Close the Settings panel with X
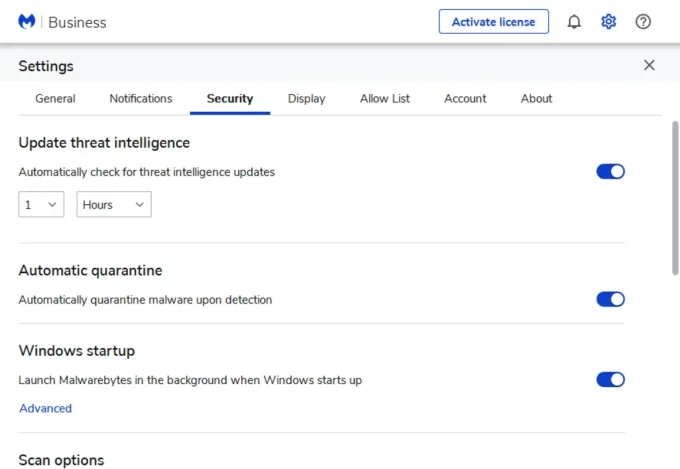This screenshot has height=469, width=680. 649,66
